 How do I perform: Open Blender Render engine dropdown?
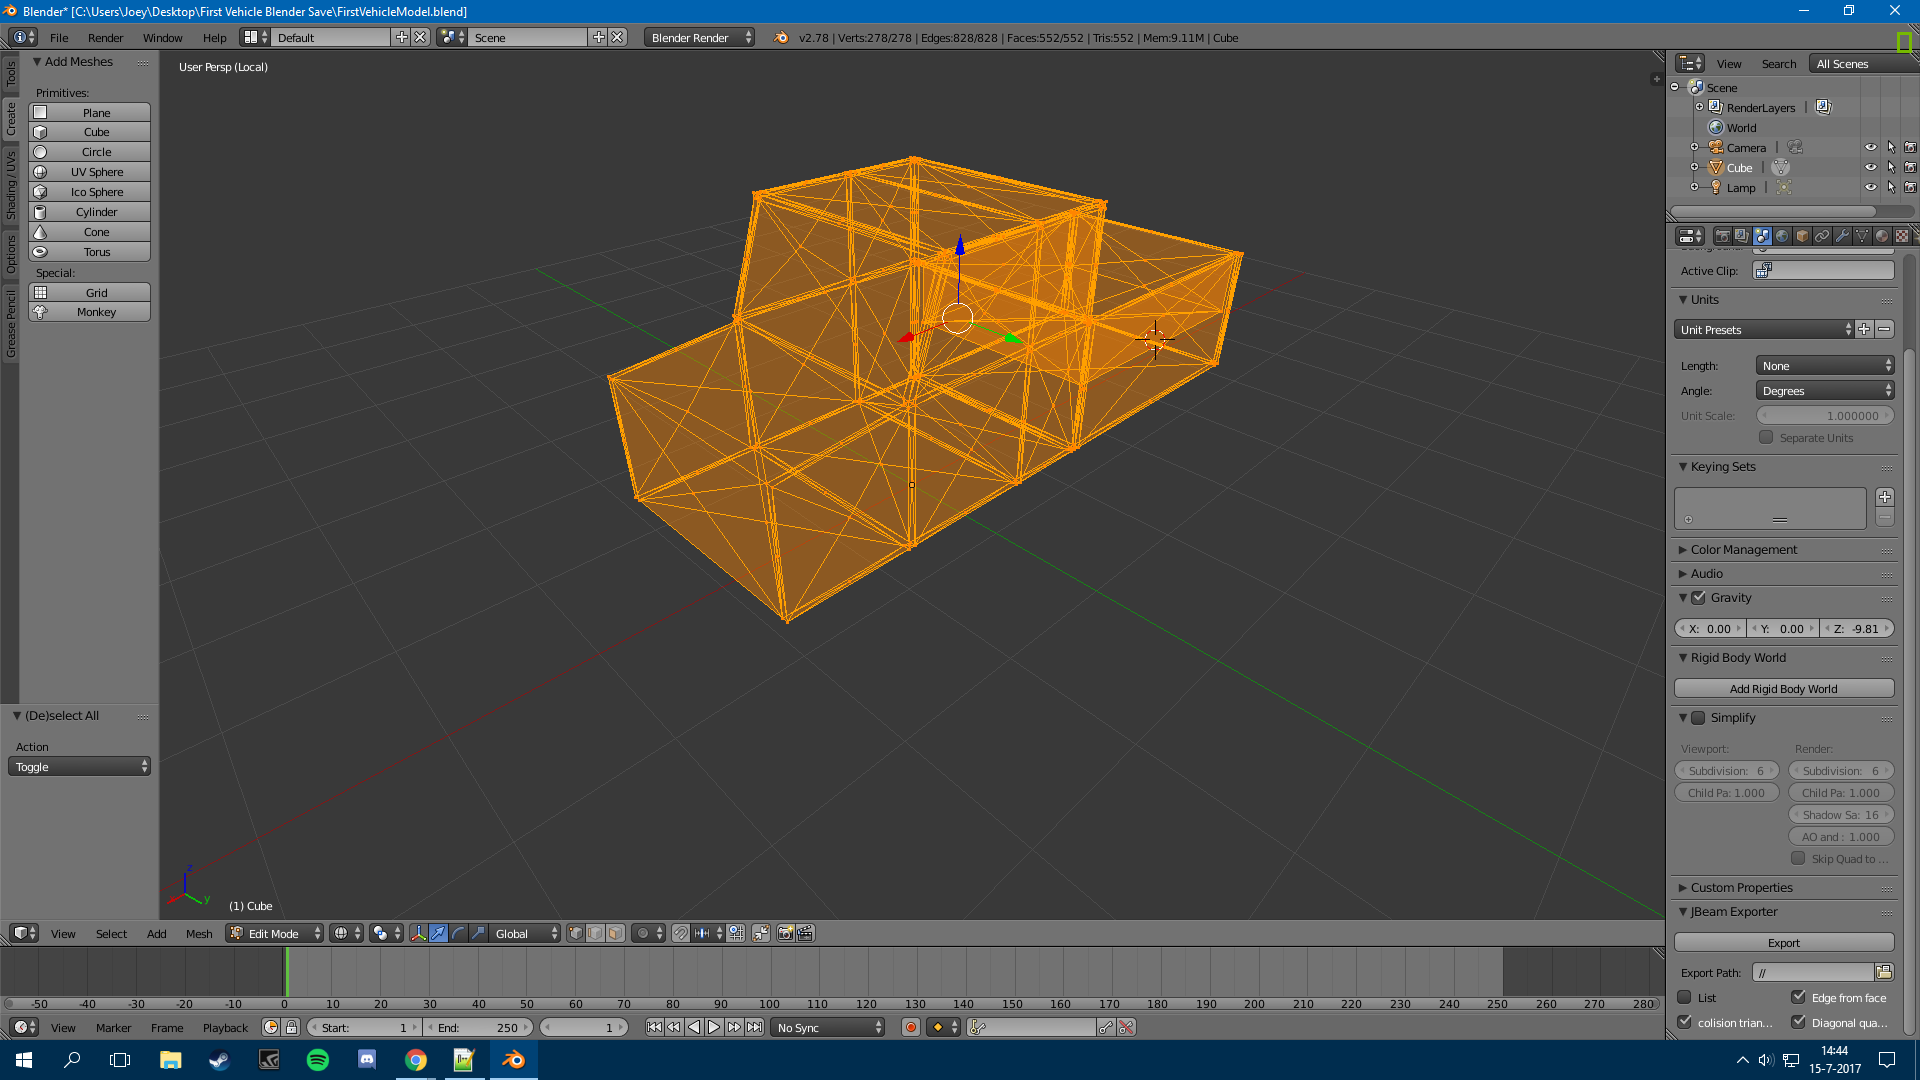tap(699, 37)
